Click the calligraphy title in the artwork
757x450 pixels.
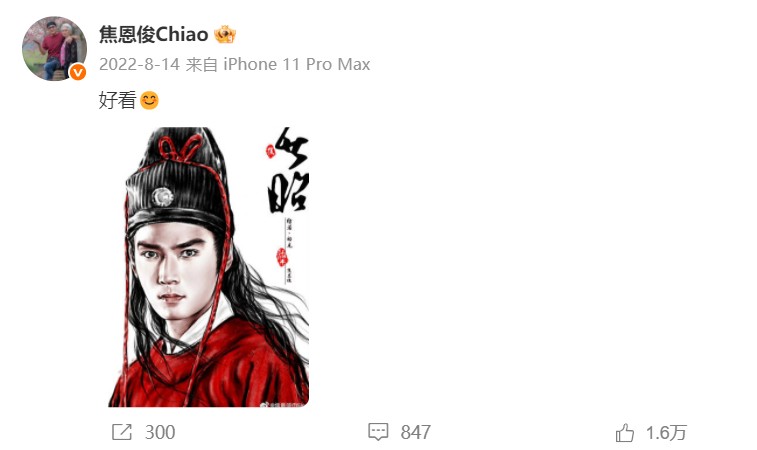tap(289, 170)
